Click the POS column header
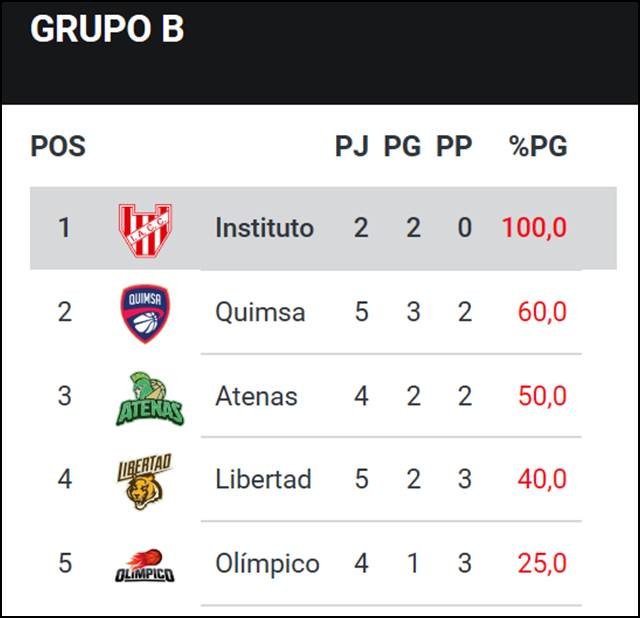 (58, 147)
